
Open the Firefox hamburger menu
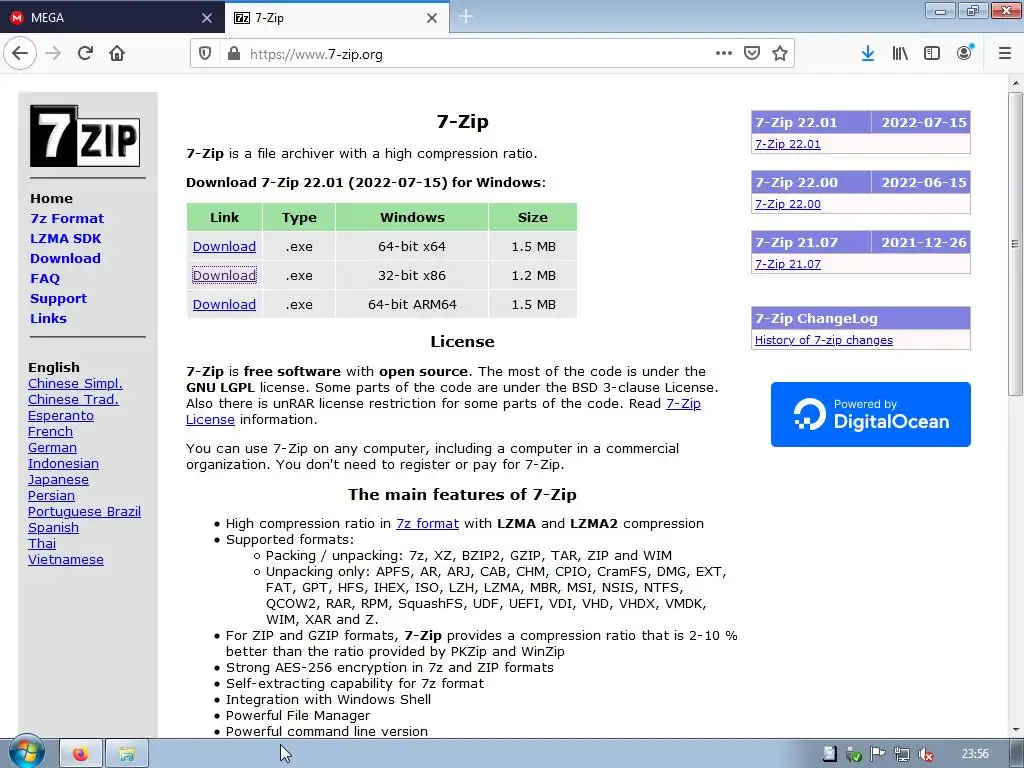[x=1005, y=54]
